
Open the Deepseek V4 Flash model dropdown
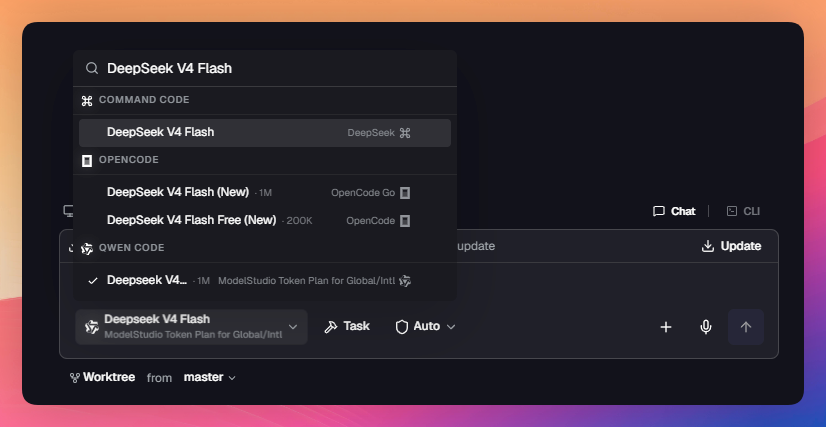pyautogui.click(x=191, y=327)
